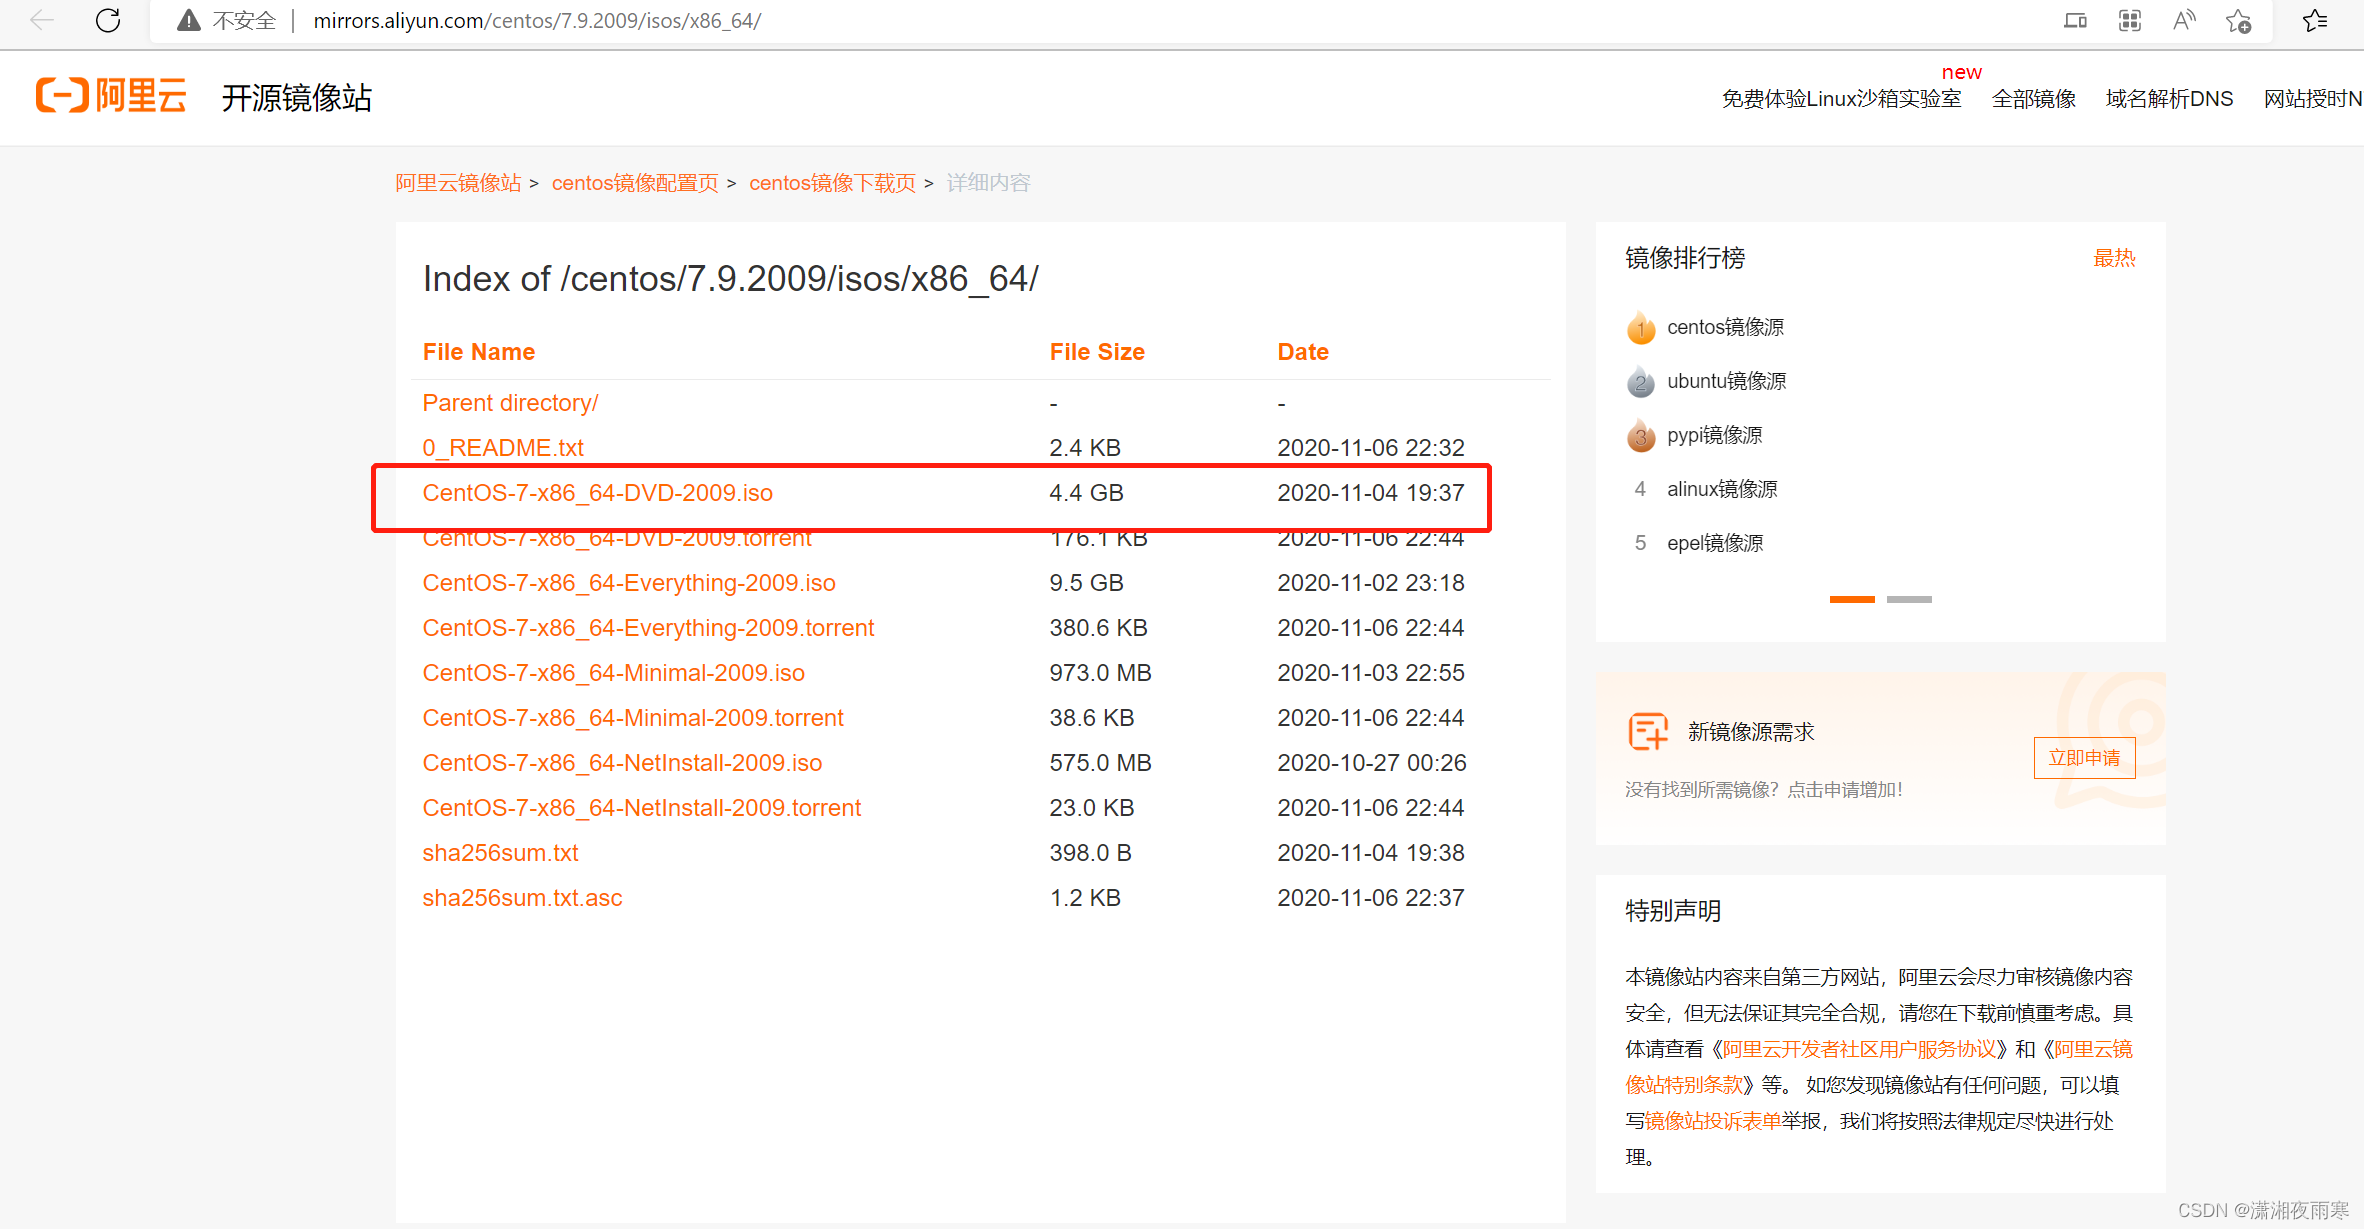Open 免费体验Linux沙箱实验室 navigation item
2364x1229 pixels.
tap(1841, 99)
